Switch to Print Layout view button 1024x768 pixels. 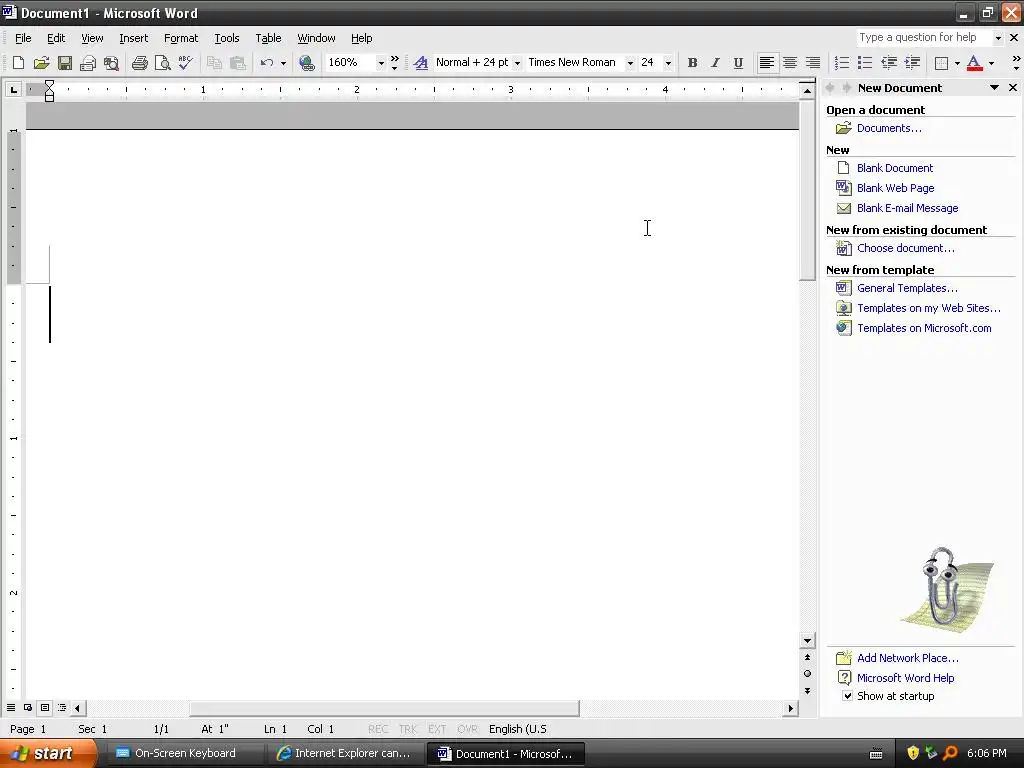coord(45,707)
